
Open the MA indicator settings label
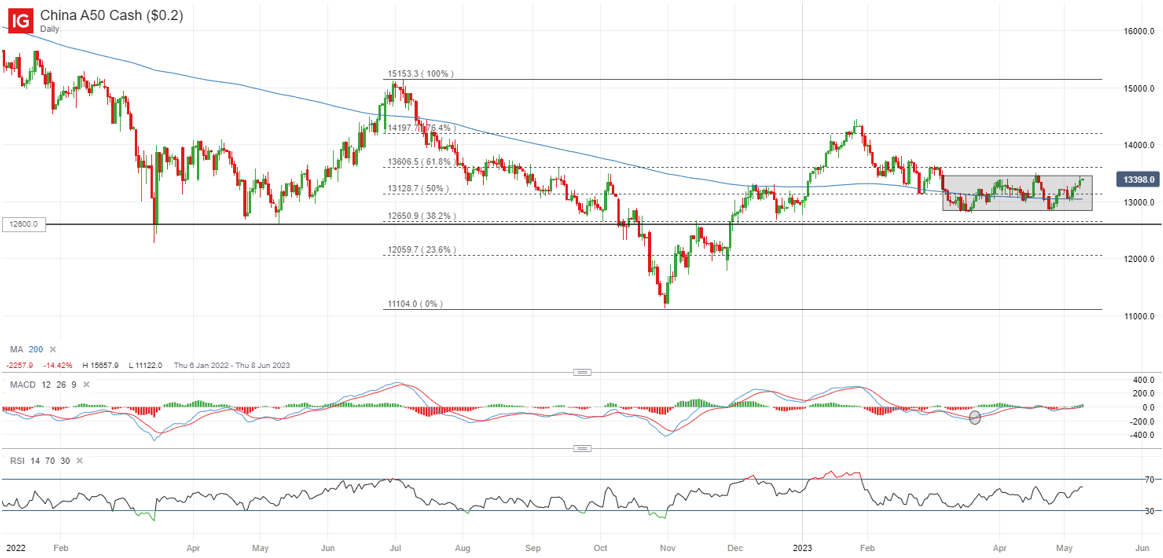(15, 349)
